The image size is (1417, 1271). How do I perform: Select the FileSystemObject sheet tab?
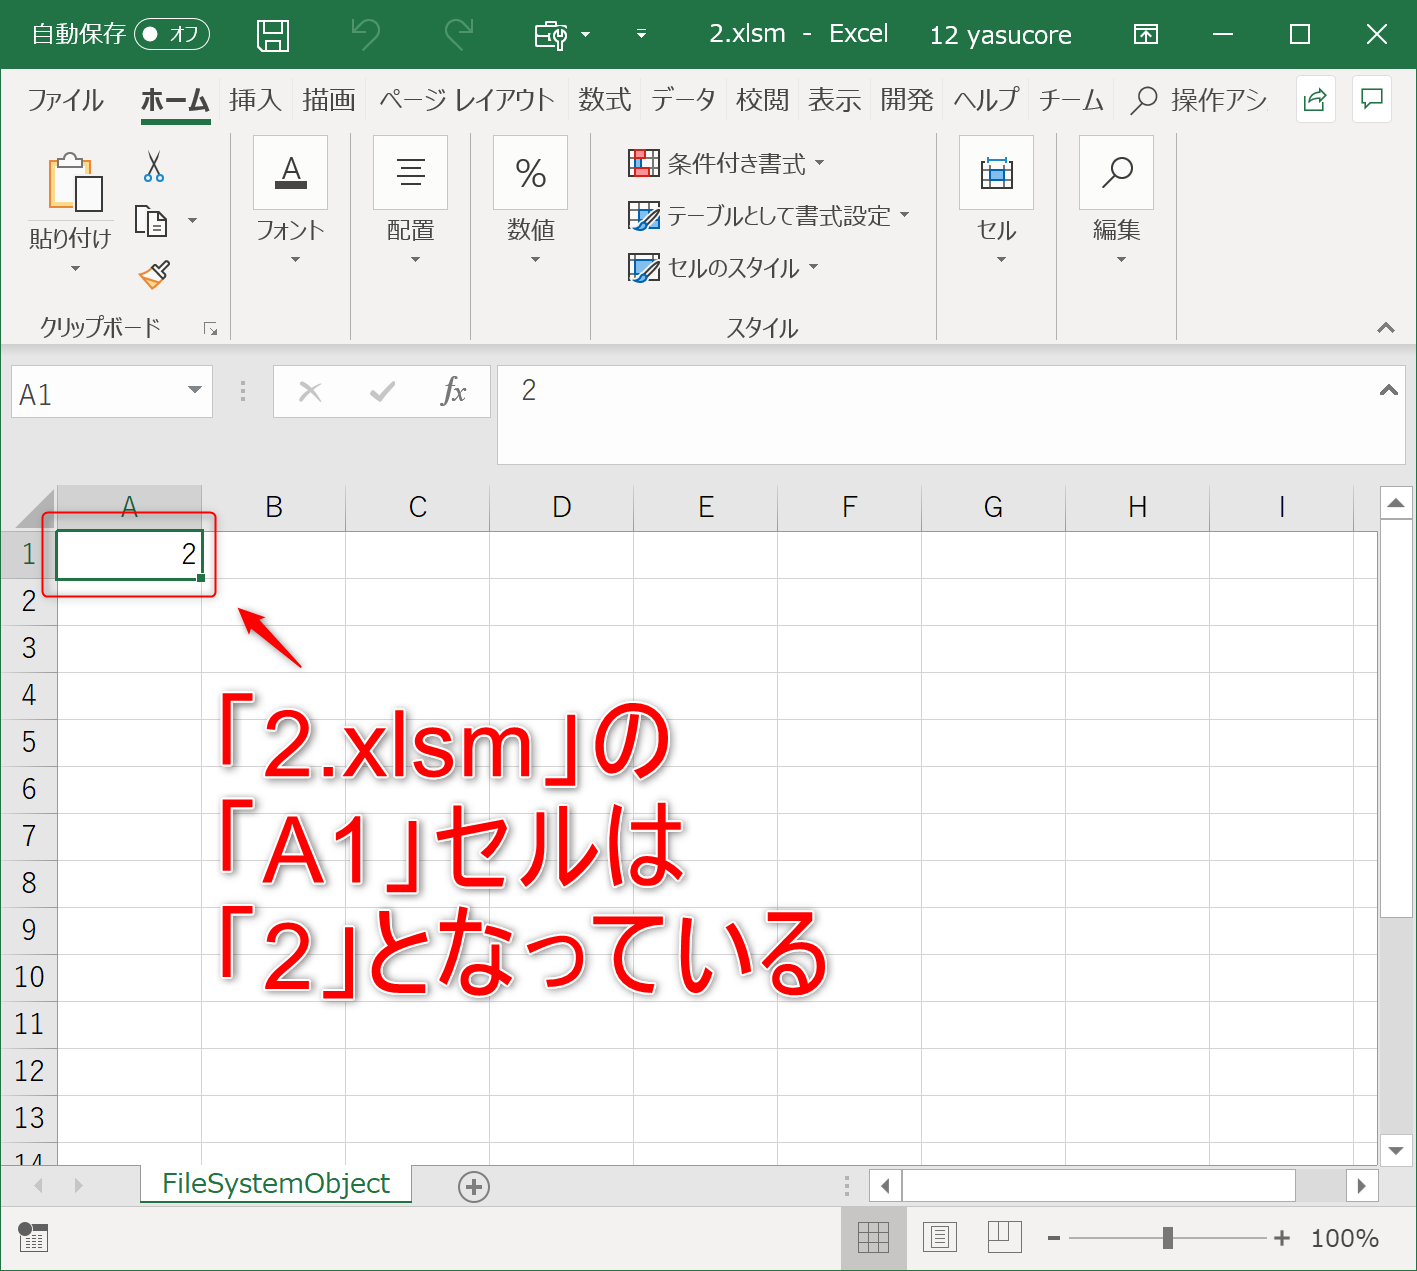276,1184
